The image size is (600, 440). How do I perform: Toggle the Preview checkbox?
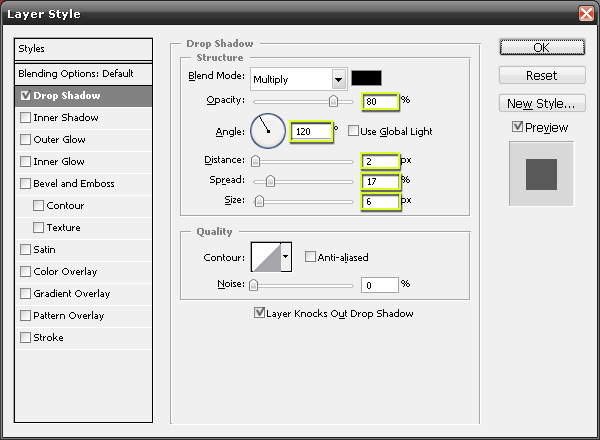click(517, 127)
